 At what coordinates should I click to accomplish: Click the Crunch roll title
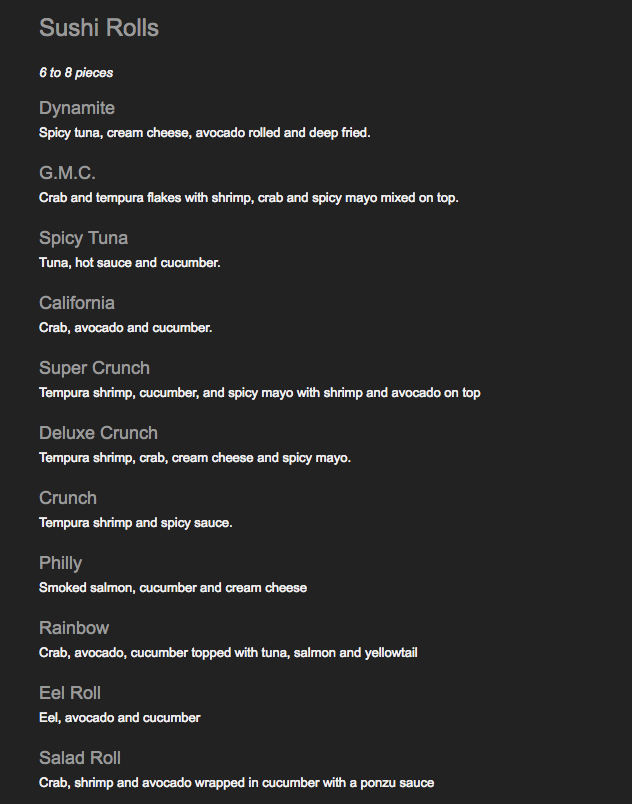68,498
